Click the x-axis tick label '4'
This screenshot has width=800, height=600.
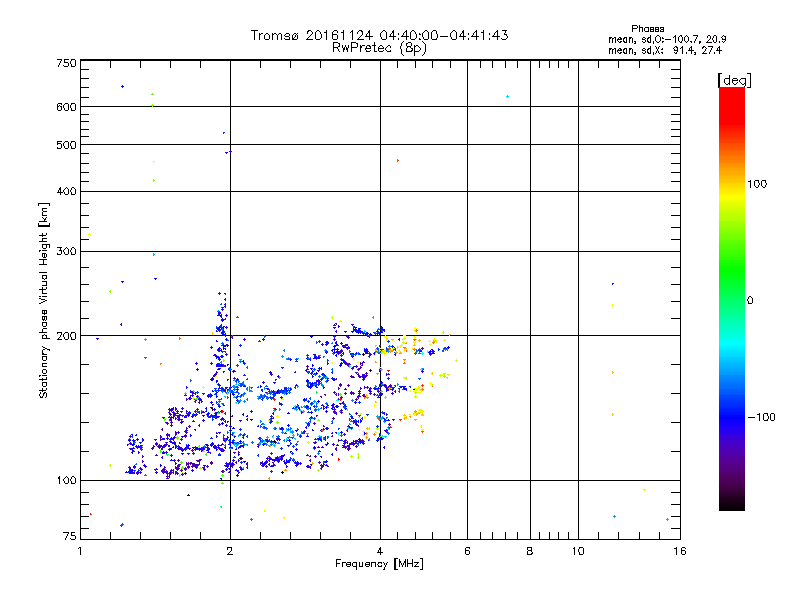click(x=380, y=551)
